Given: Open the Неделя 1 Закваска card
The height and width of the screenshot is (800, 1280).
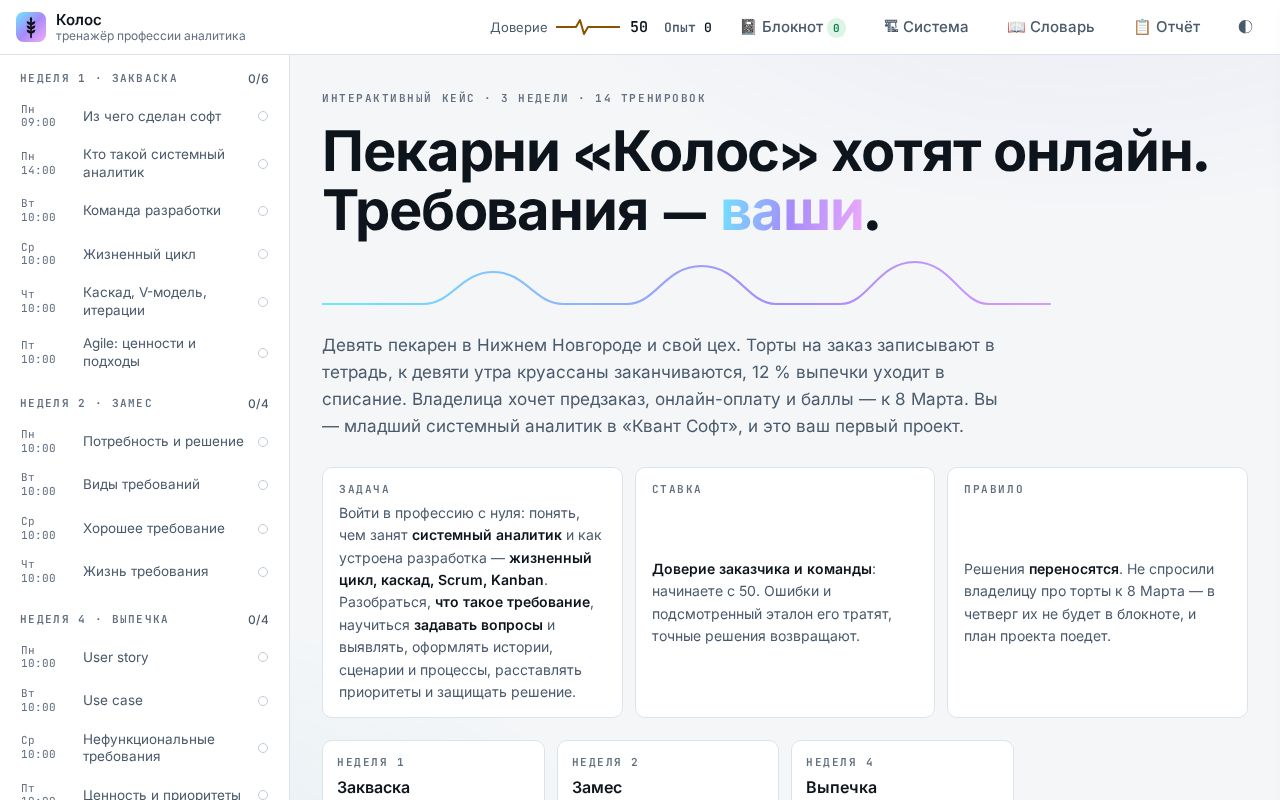Looking at the screenshot, I should click(x=433, y=771).
